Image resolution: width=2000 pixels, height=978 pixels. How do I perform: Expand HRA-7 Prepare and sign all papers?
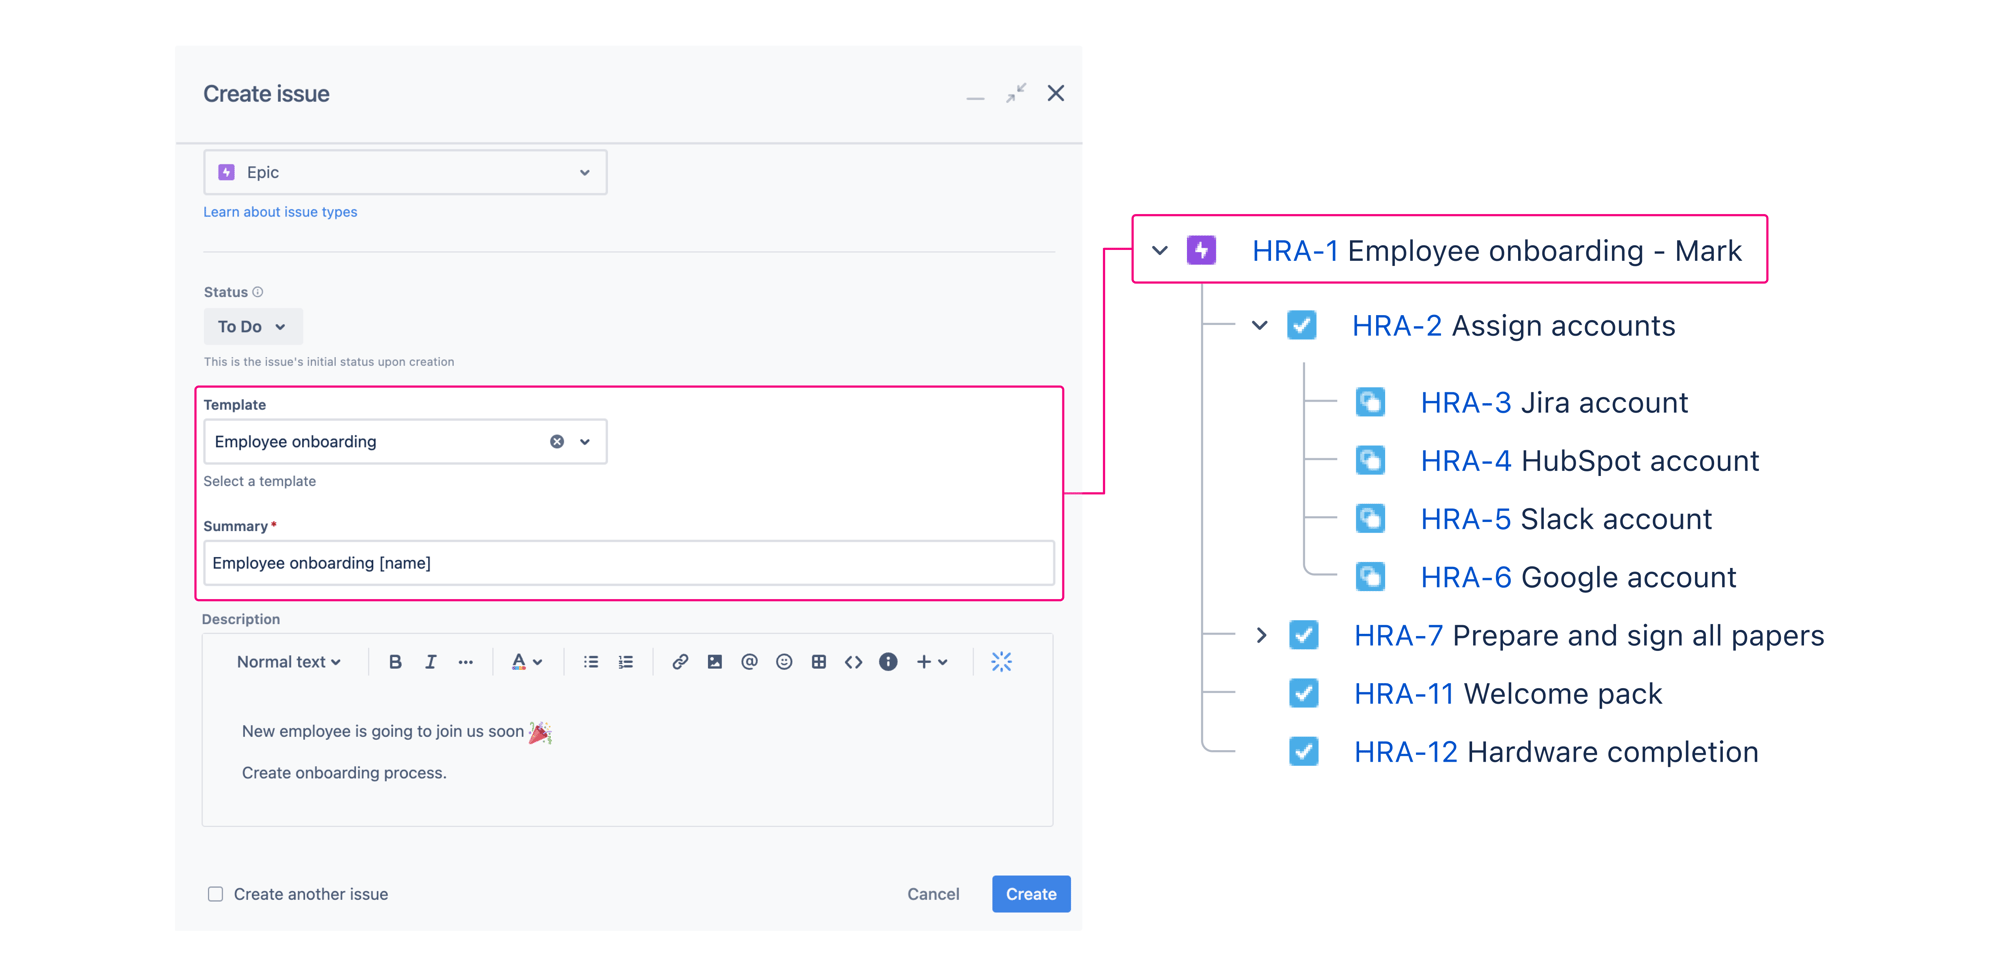coord(1261,635)
